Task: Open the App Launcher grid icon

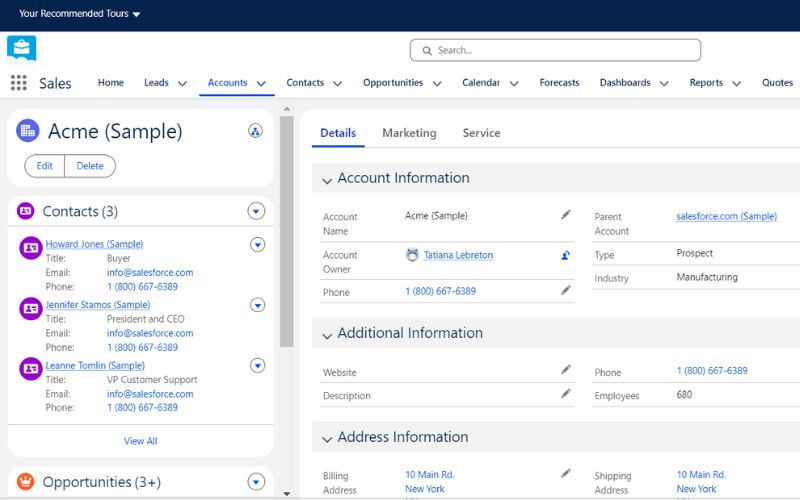Action: click(x=19, y=83)
